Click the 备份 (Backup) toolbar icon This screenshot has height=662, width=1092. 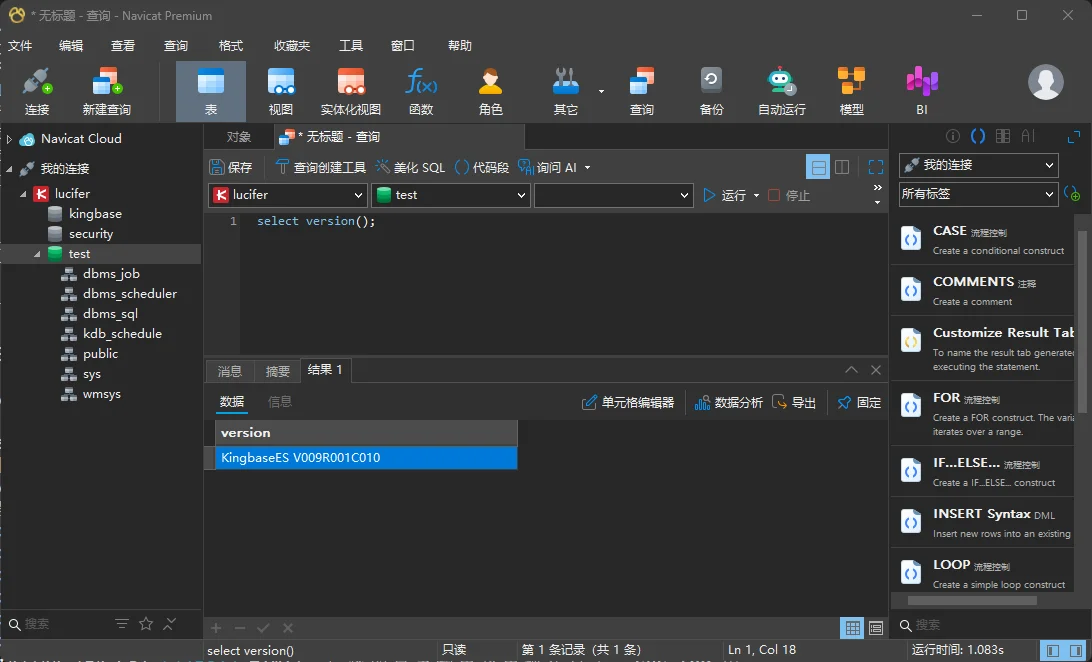point(711,91)
